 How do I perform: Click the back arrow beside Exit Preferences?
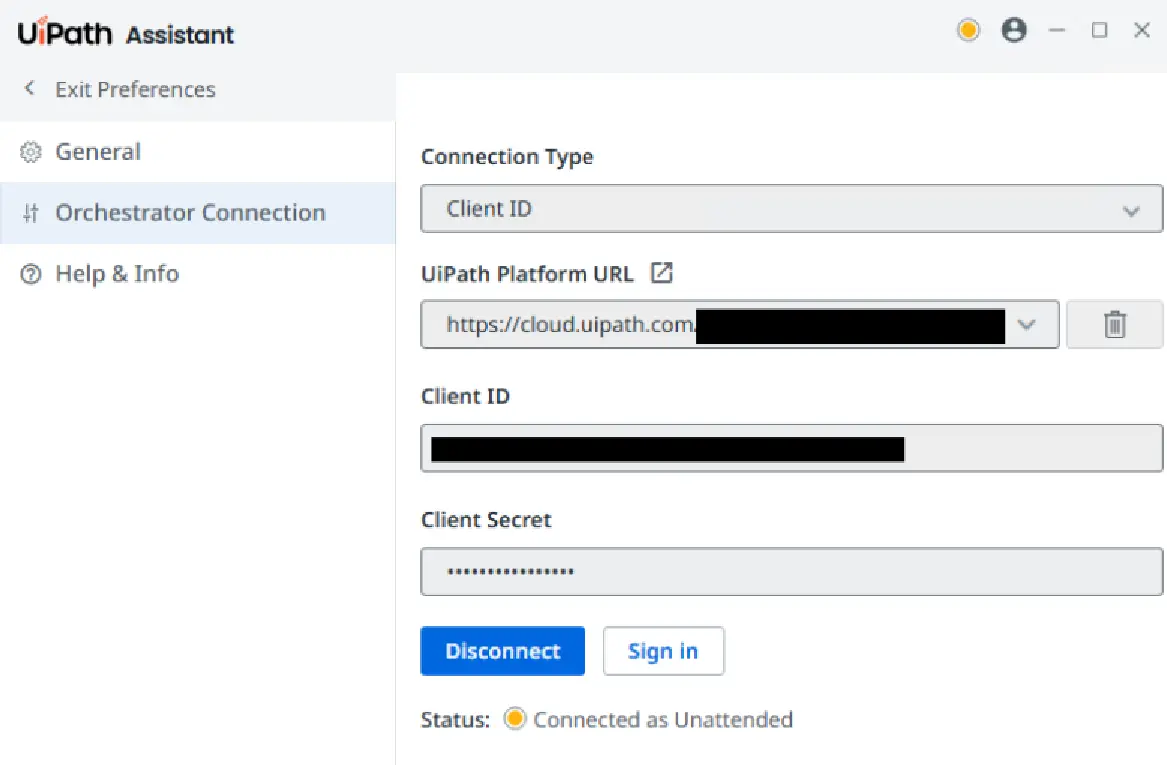tap(29, 89)
